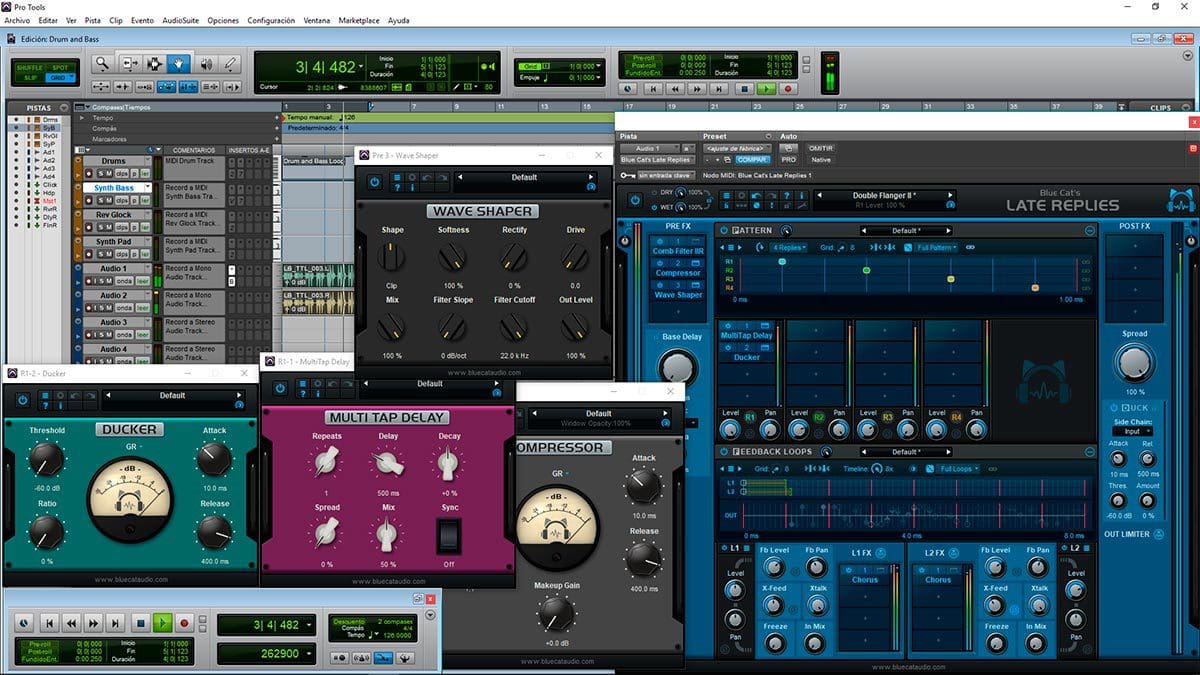Open the Archivo menu
The height and width of the screenshot is (675, 1200).
(17, 20)
